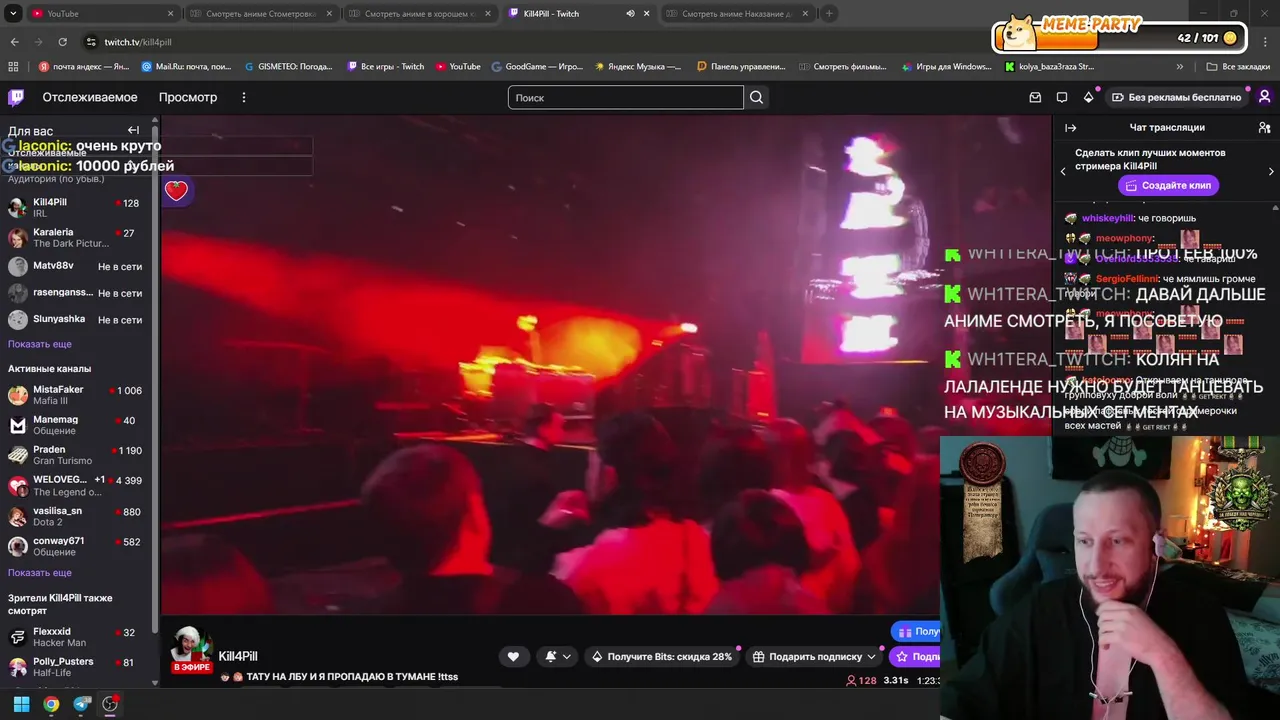Open vasilisa_sn Dota 2 channel
This screenshot has height=720, width=1280.
(x=76, y=516)
